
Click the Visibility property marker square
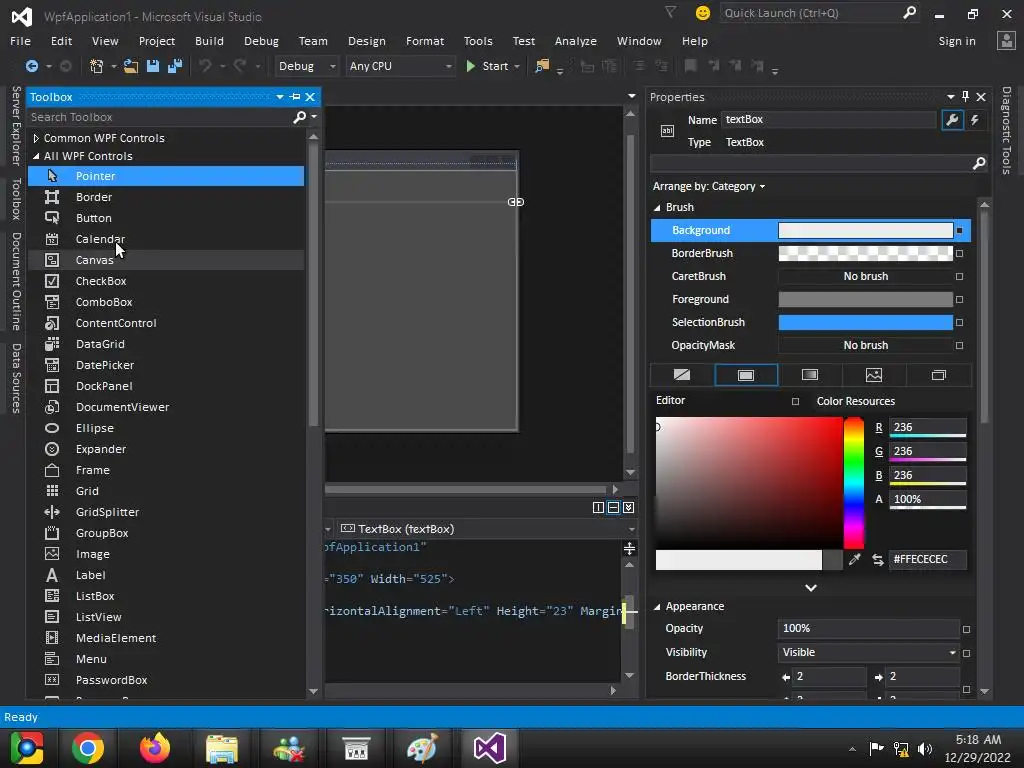[967, 653]
